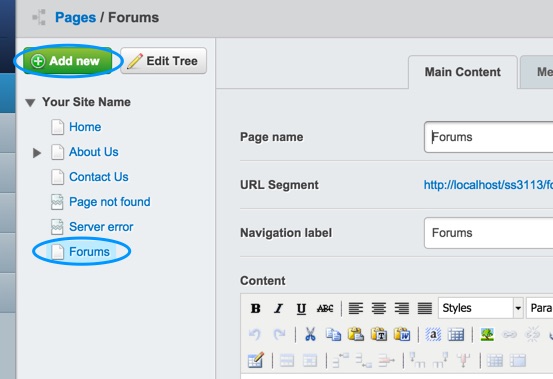The width and height of the screenshot is (553, 379).
Task: Click the plain paste clipboard icon
Action: tap(356, 334)
